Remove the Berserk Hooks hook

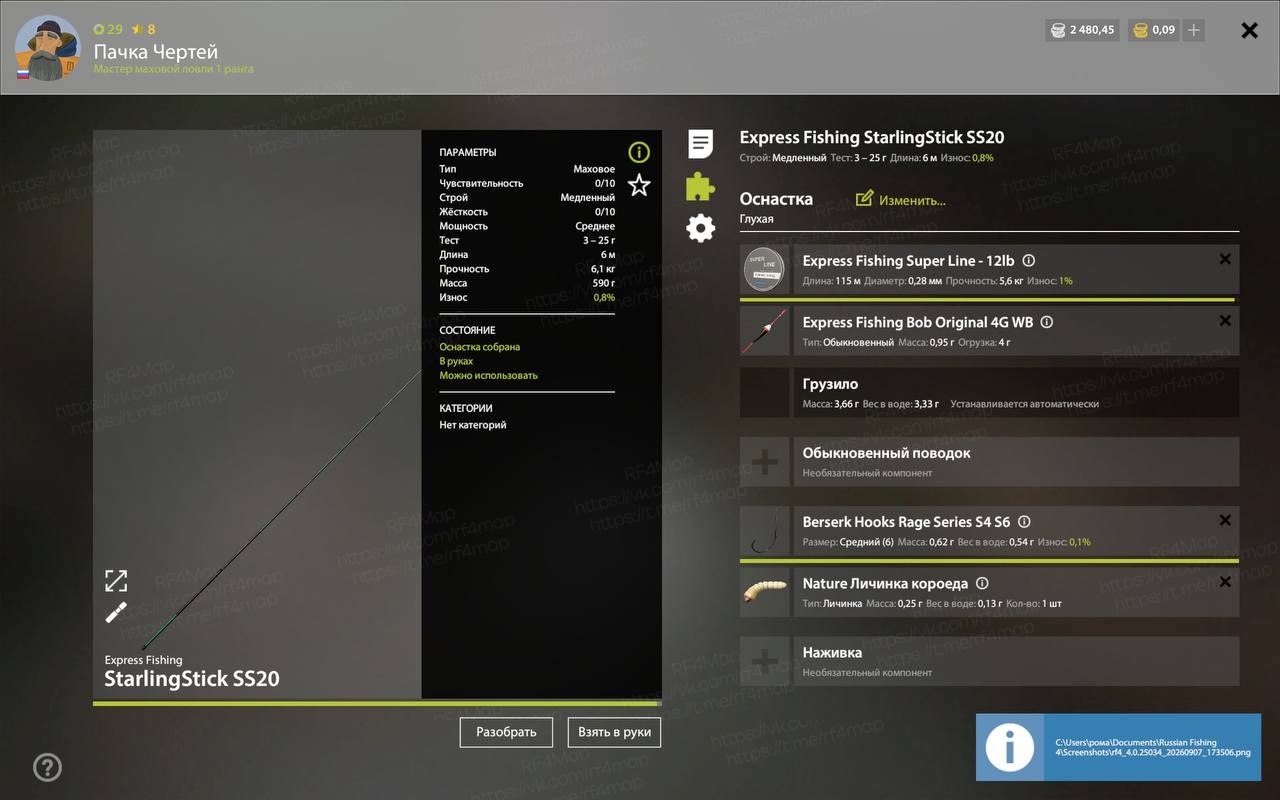1225,520
